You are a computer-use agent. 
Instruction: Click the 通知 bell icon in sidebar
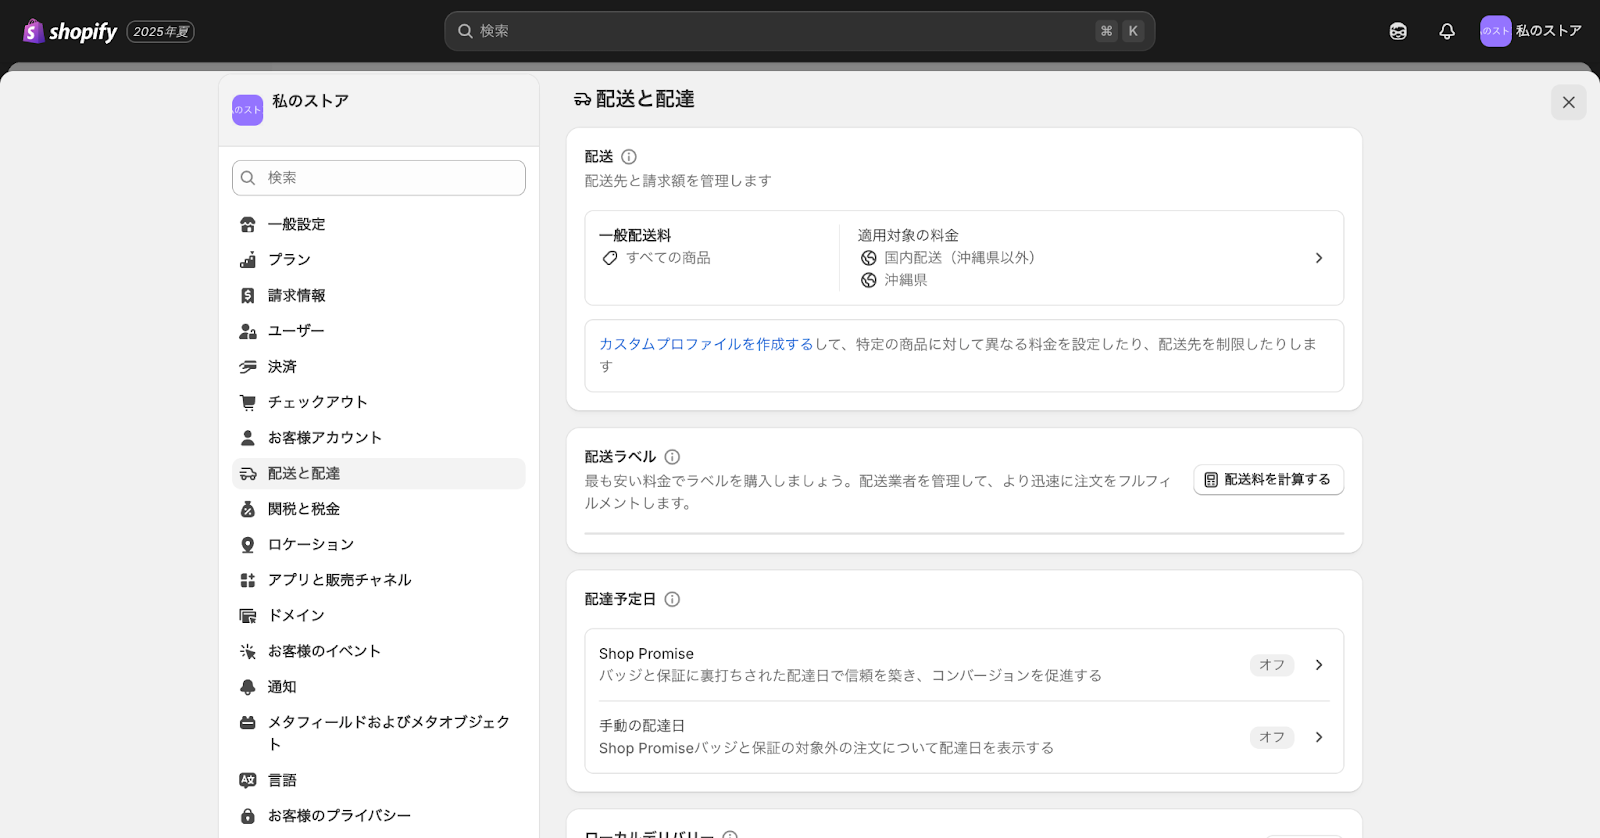[248, 687]
